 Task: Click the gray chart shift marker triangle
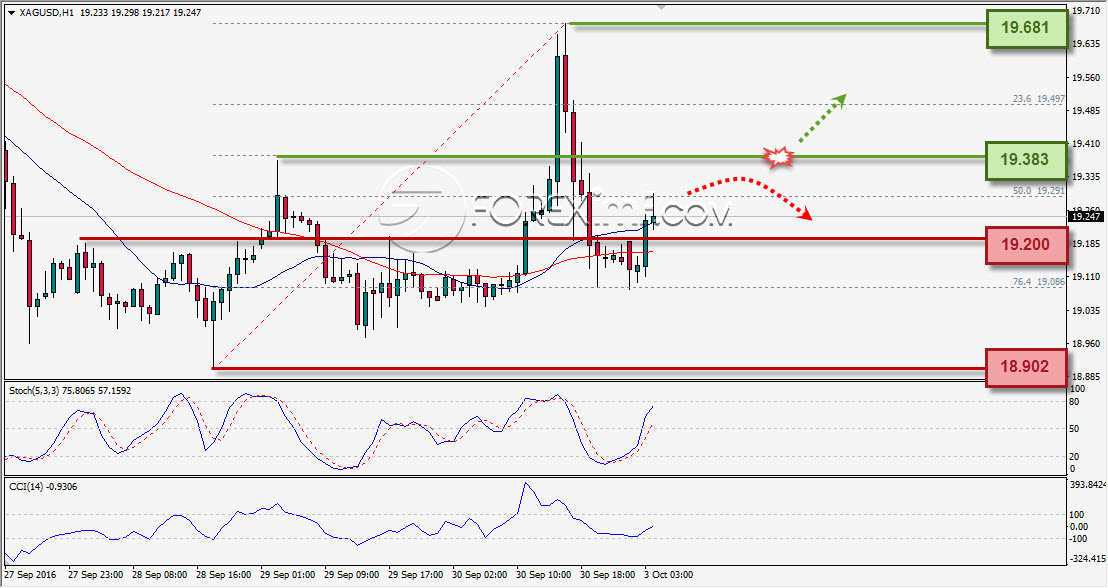(x=661, y=6)
